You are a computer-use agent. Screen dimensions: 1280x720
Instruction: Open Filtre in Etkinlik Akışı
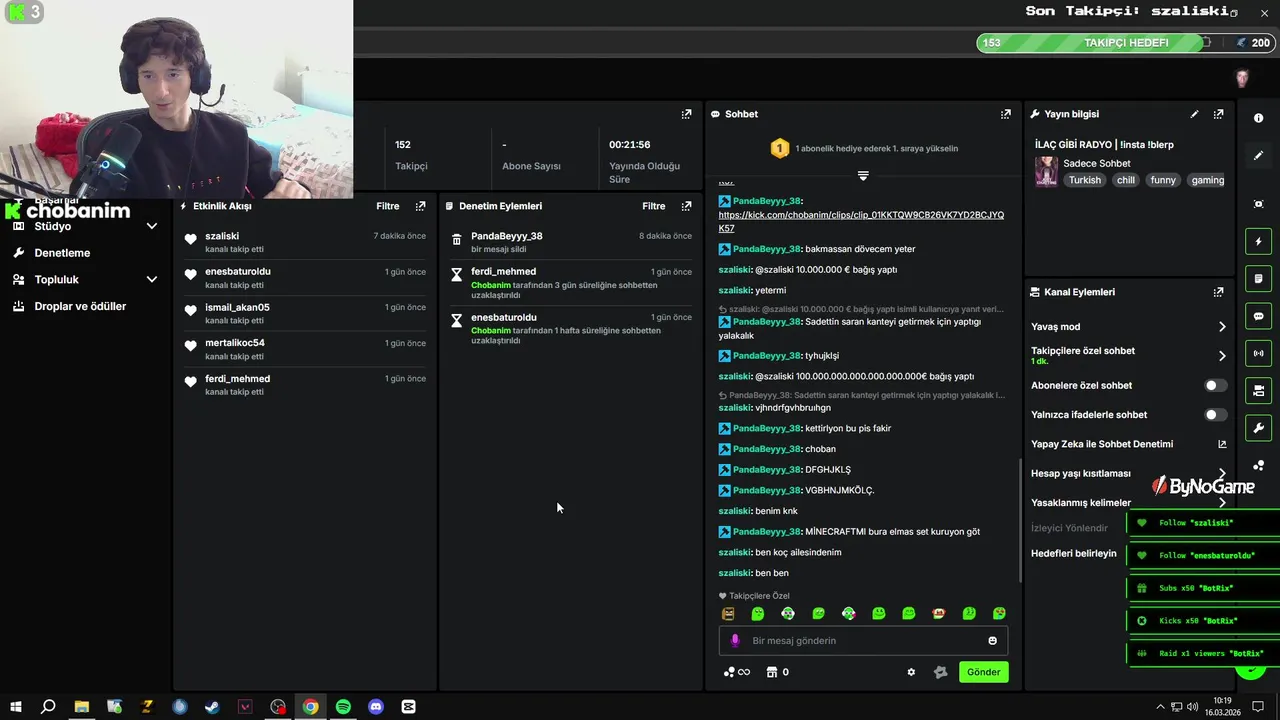[x=388, y=206]
